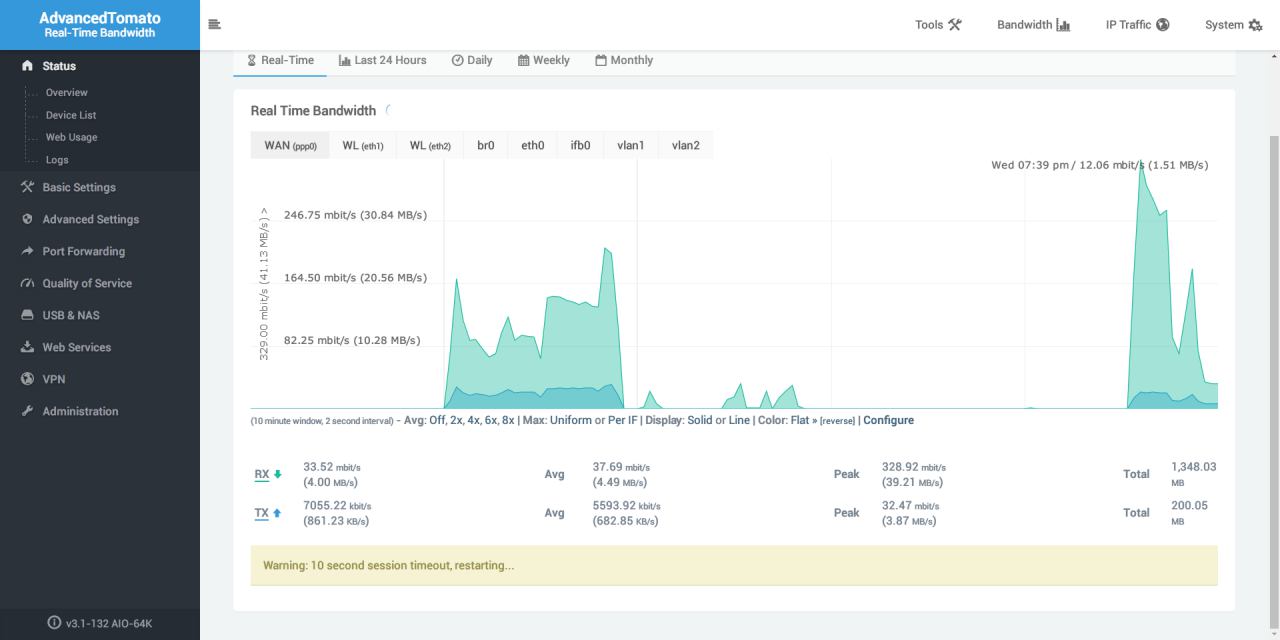Open the Configure link
Viewport: 1280px width, 640px height.
[x=888, y=420]
